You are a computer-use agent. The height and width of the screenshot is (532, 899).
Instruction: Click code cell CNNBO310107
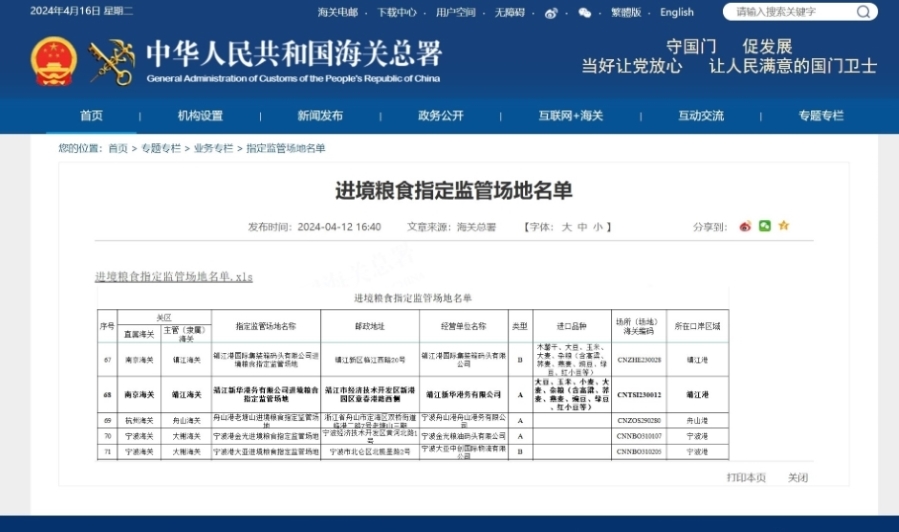[639, 436]
